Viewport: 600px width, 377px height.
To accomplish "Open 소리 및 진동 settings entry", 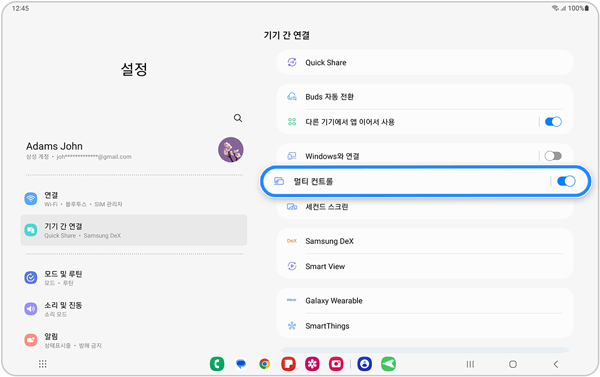I will click(134, 309).
